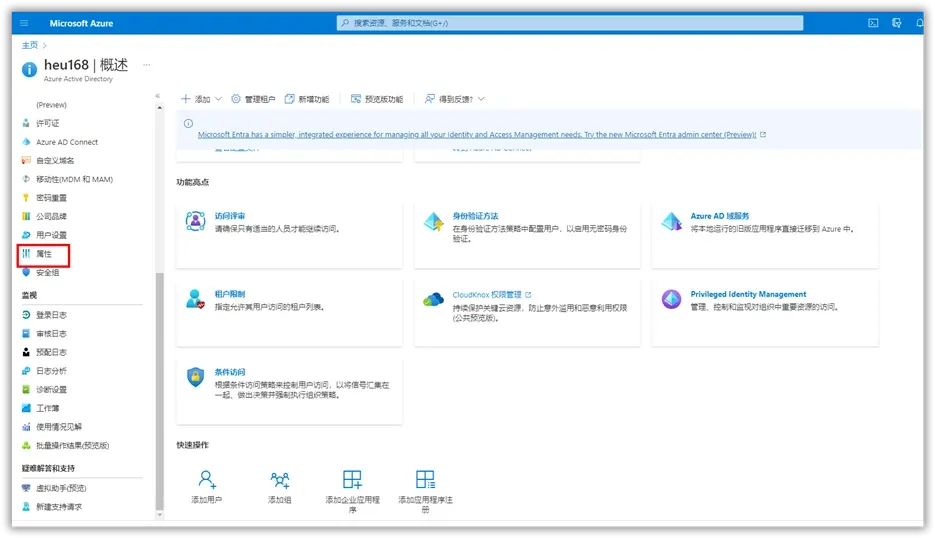The height and width of the screenshot is (538, 935).
Task: Click the sidebar scrollbar up arrow
Action: [x=159, y=108]
